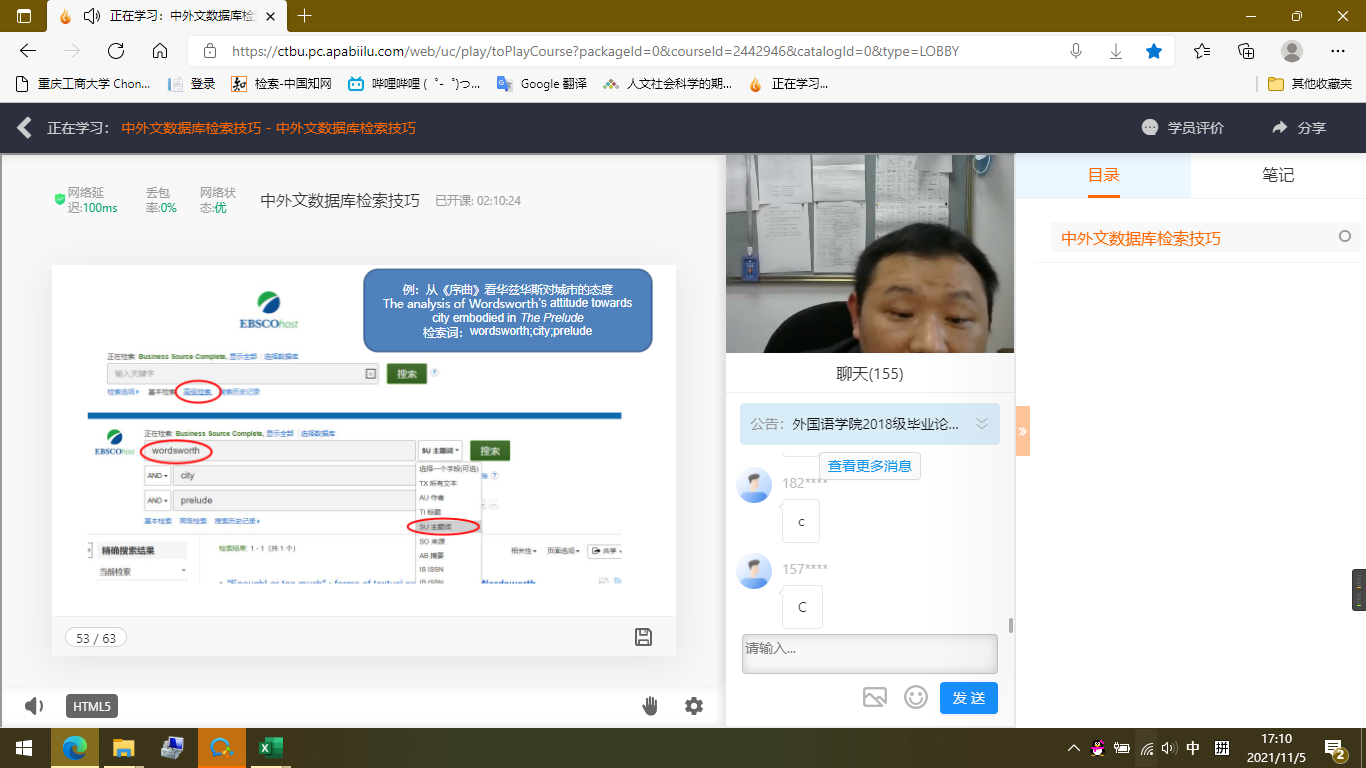
Task: Select the 目录 tab
Action: pos(1104,175)
